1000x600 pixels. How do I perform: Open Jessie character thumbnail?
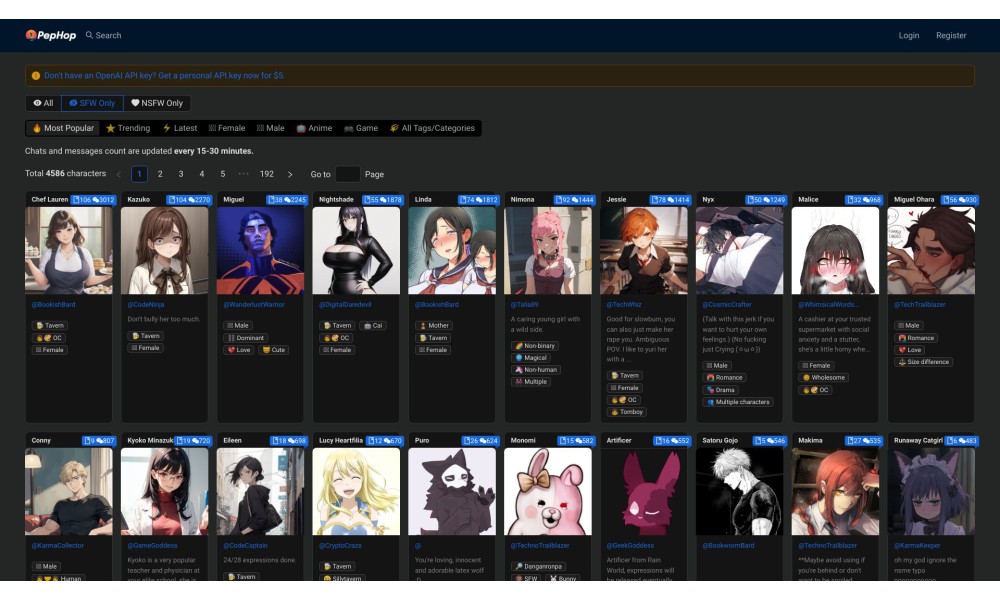(x=643, y=251)
